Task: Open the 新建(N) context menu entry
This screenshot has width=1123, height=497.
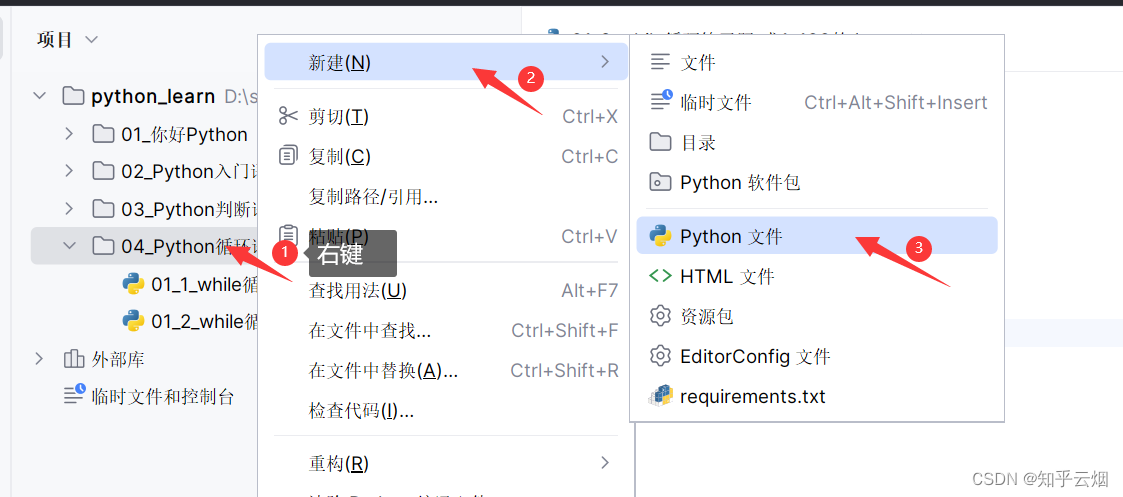Action: [x=446, y=62]
